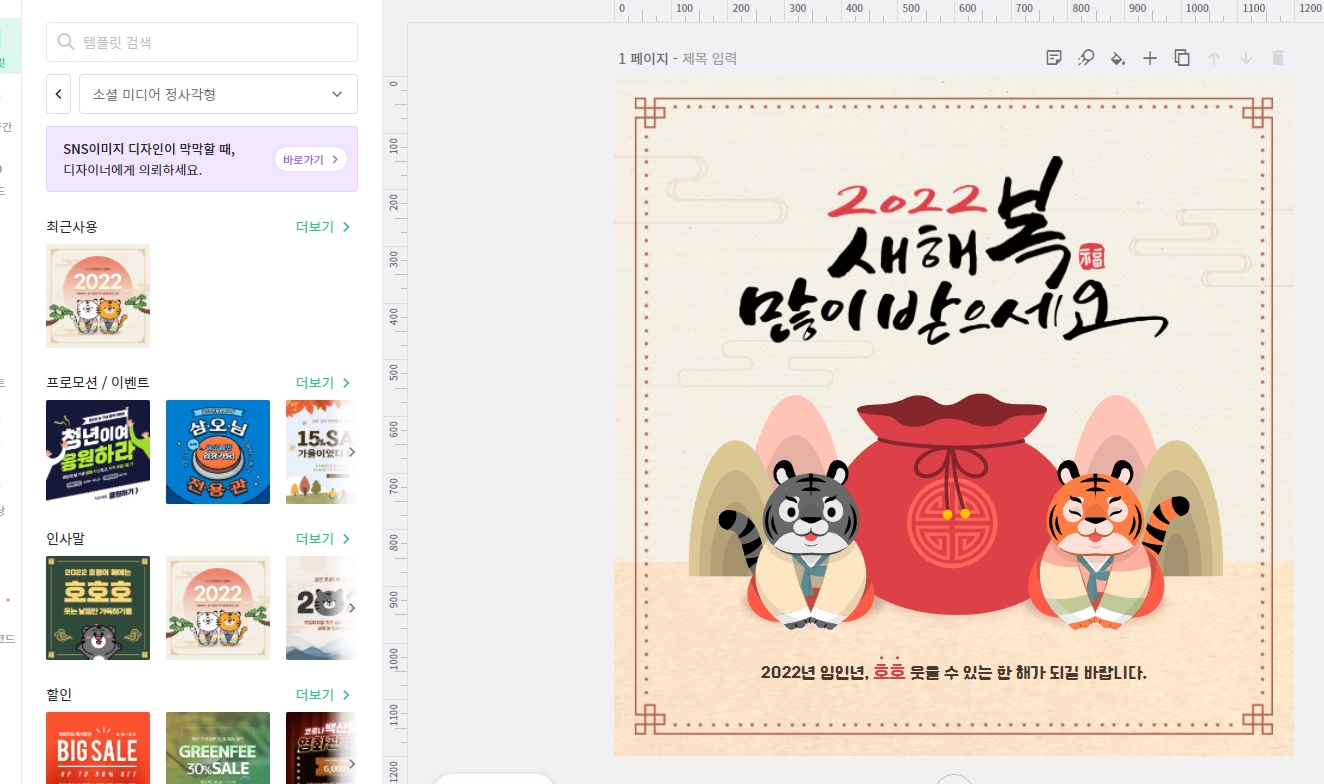Click the 바로가기 button in banner
Viewport: 1324px width, 784px height.
tap(310, 159)
